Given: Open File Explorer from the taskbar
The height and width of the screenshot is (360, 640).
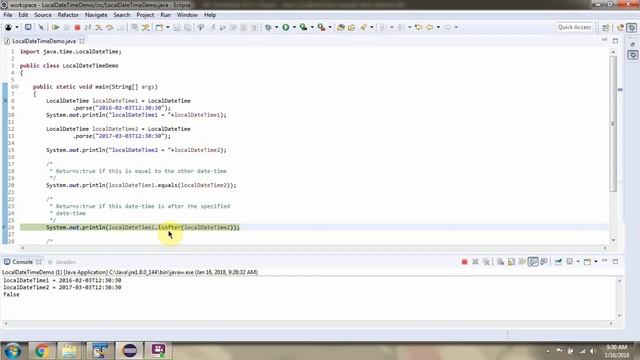Looking at the screenshot, I should pyautogui.click(x=70, y=351).
